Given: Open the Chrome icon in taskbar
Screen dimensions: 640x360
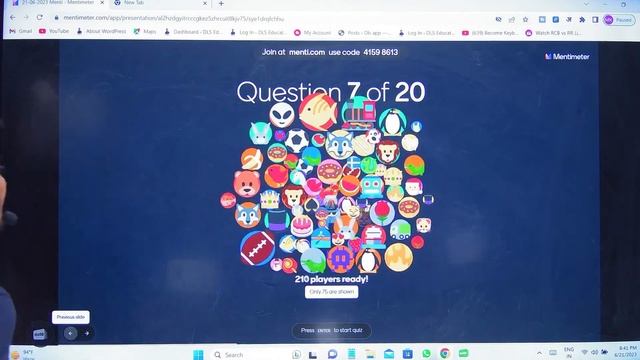Looking at the screenshot, I should 445,353.
